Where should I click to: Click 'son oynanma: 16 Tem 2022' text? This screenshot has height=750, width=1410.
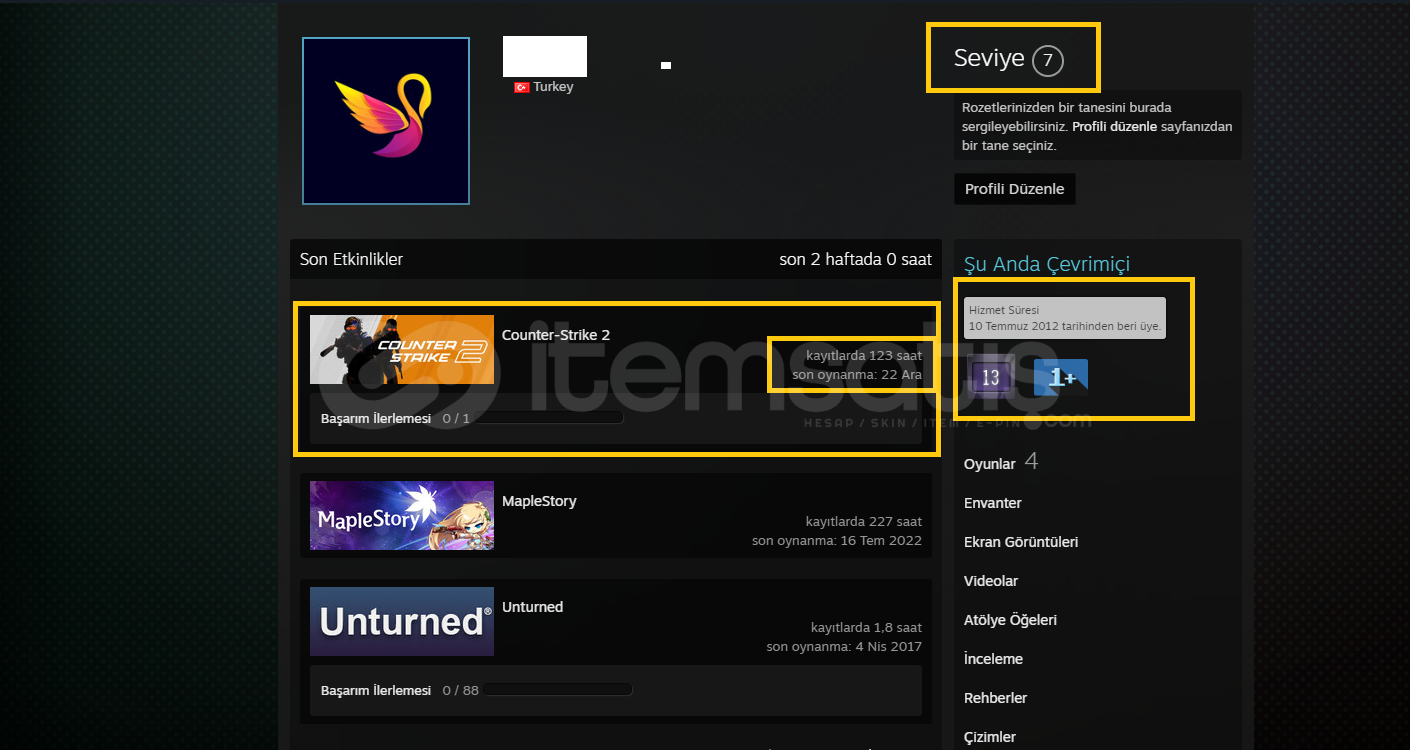tap(837, 540)
